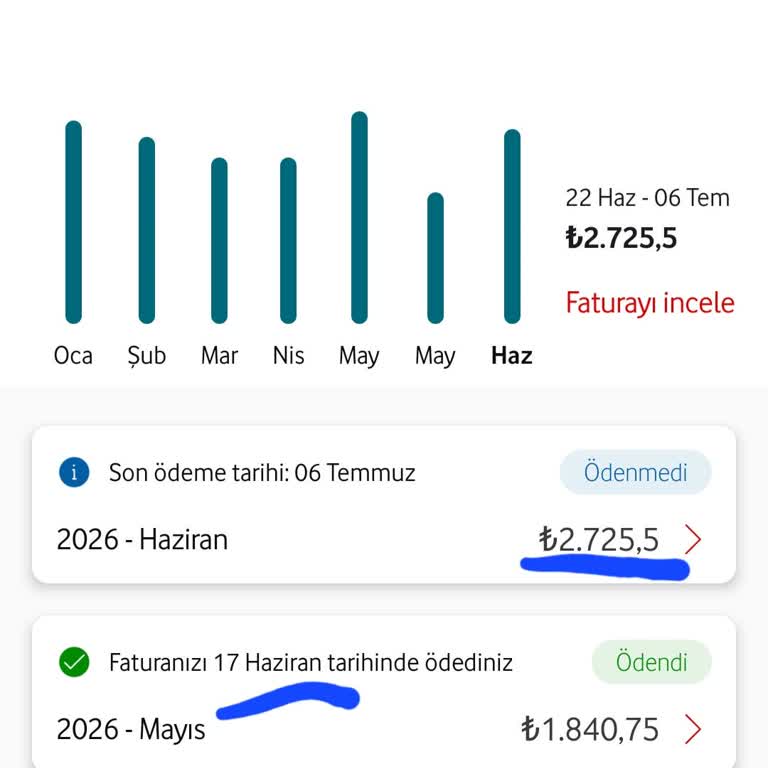Screen dimensions: 768x768
Task: Select the shortest May bar in the chart
Action: (x=435, y=258)
